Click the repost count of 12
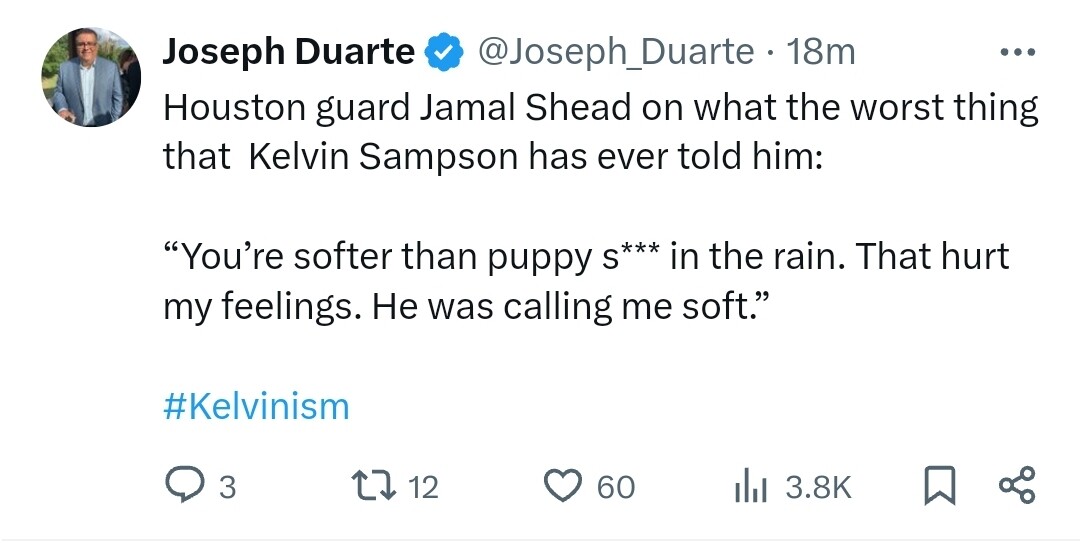 coord(424,487)
